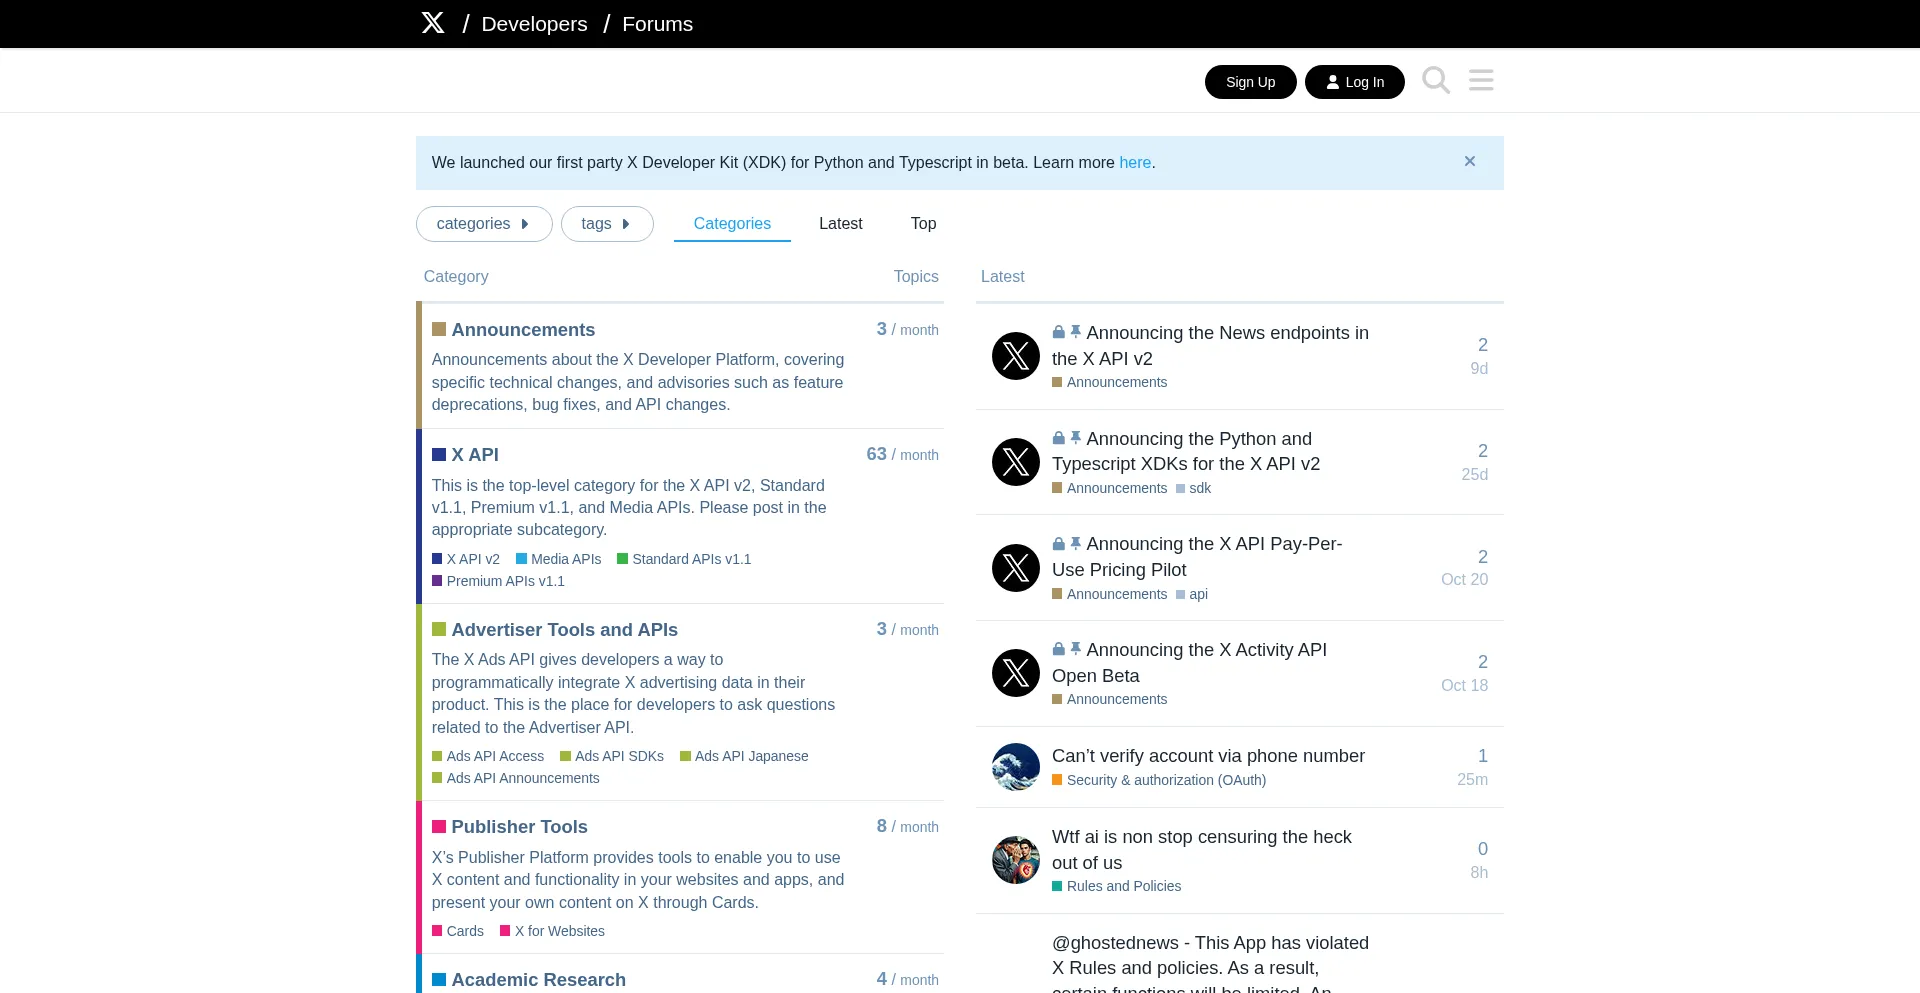Open the '@ghostednews' topic
1920x993 pixels.
tap(1210, 965)
